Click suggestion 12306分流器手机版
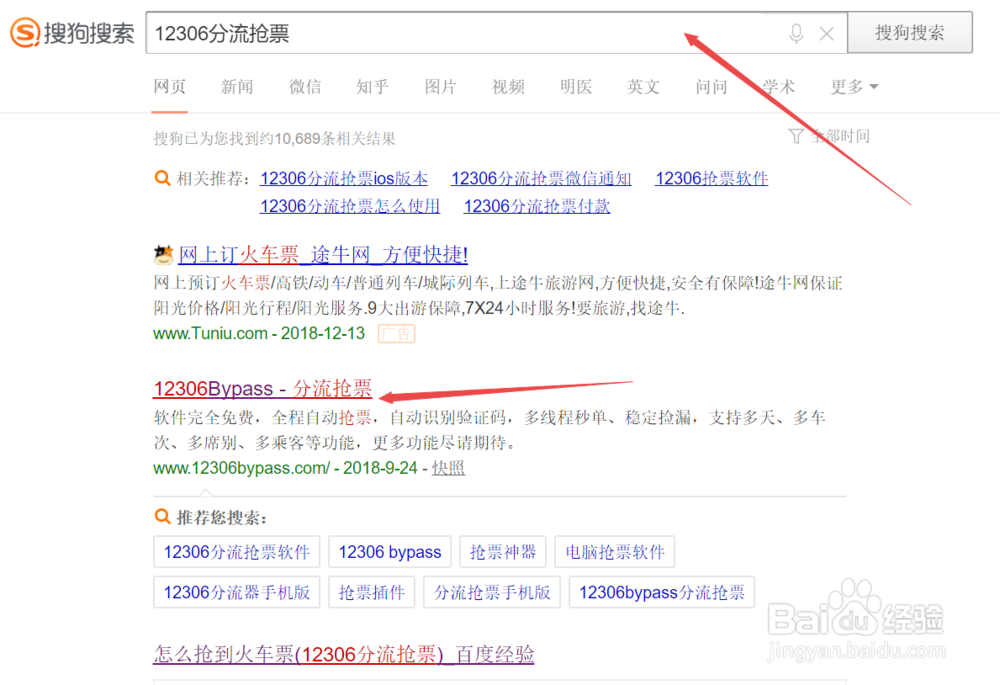Viewport: 1000px width, 685px height. 237,593
